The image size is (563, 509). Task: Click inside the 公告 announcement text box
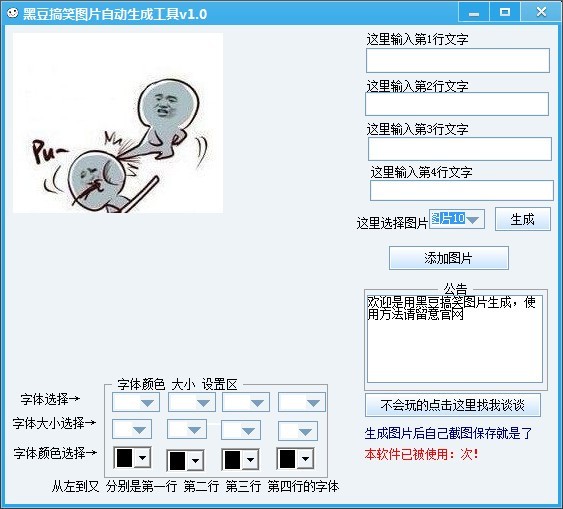pyautogui.click(x=455, y=339)
